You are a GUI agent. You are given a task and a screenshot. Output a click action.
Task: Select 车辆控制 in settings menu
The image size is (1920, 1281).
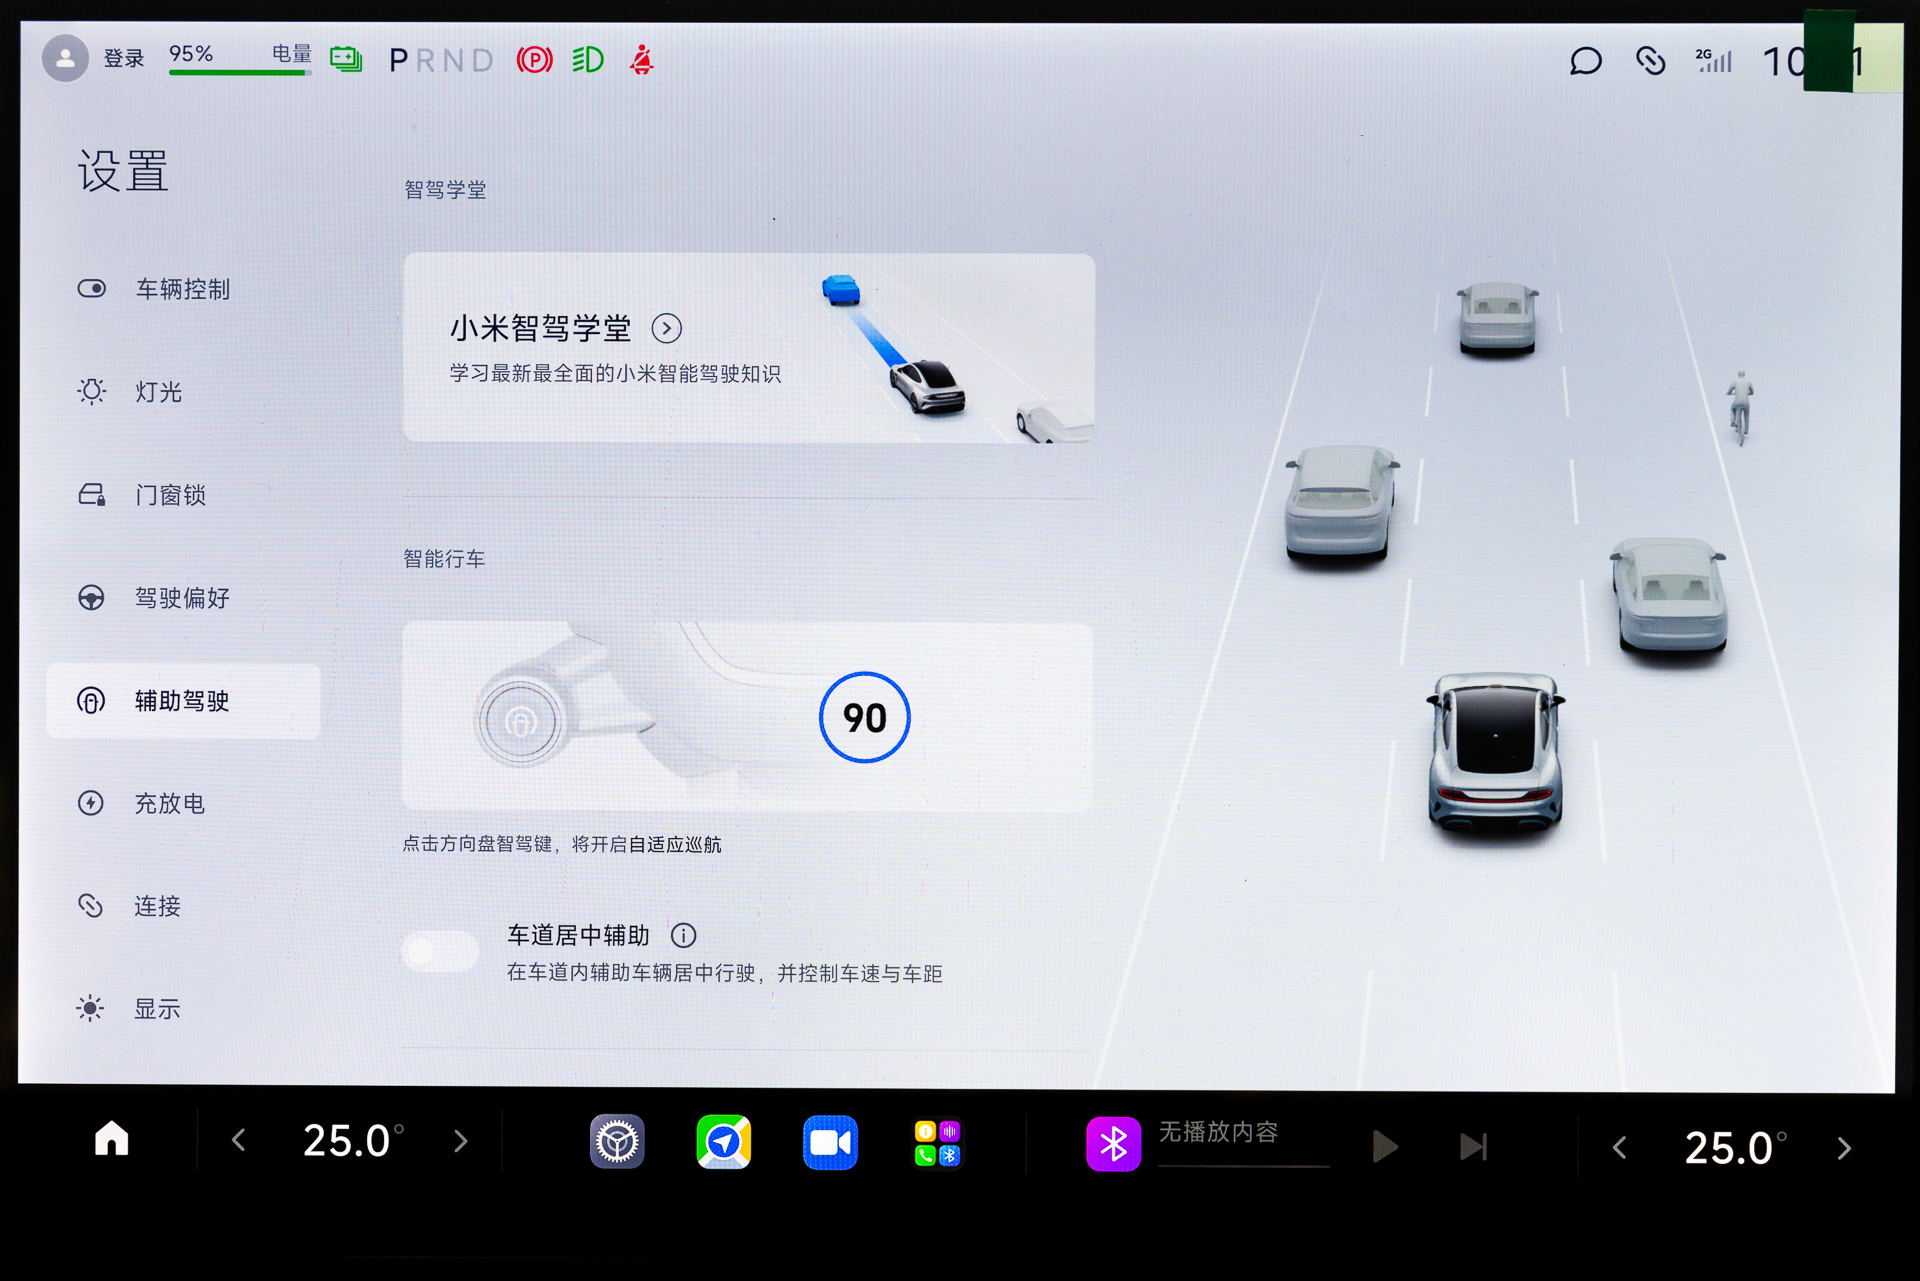click(182, 289)
